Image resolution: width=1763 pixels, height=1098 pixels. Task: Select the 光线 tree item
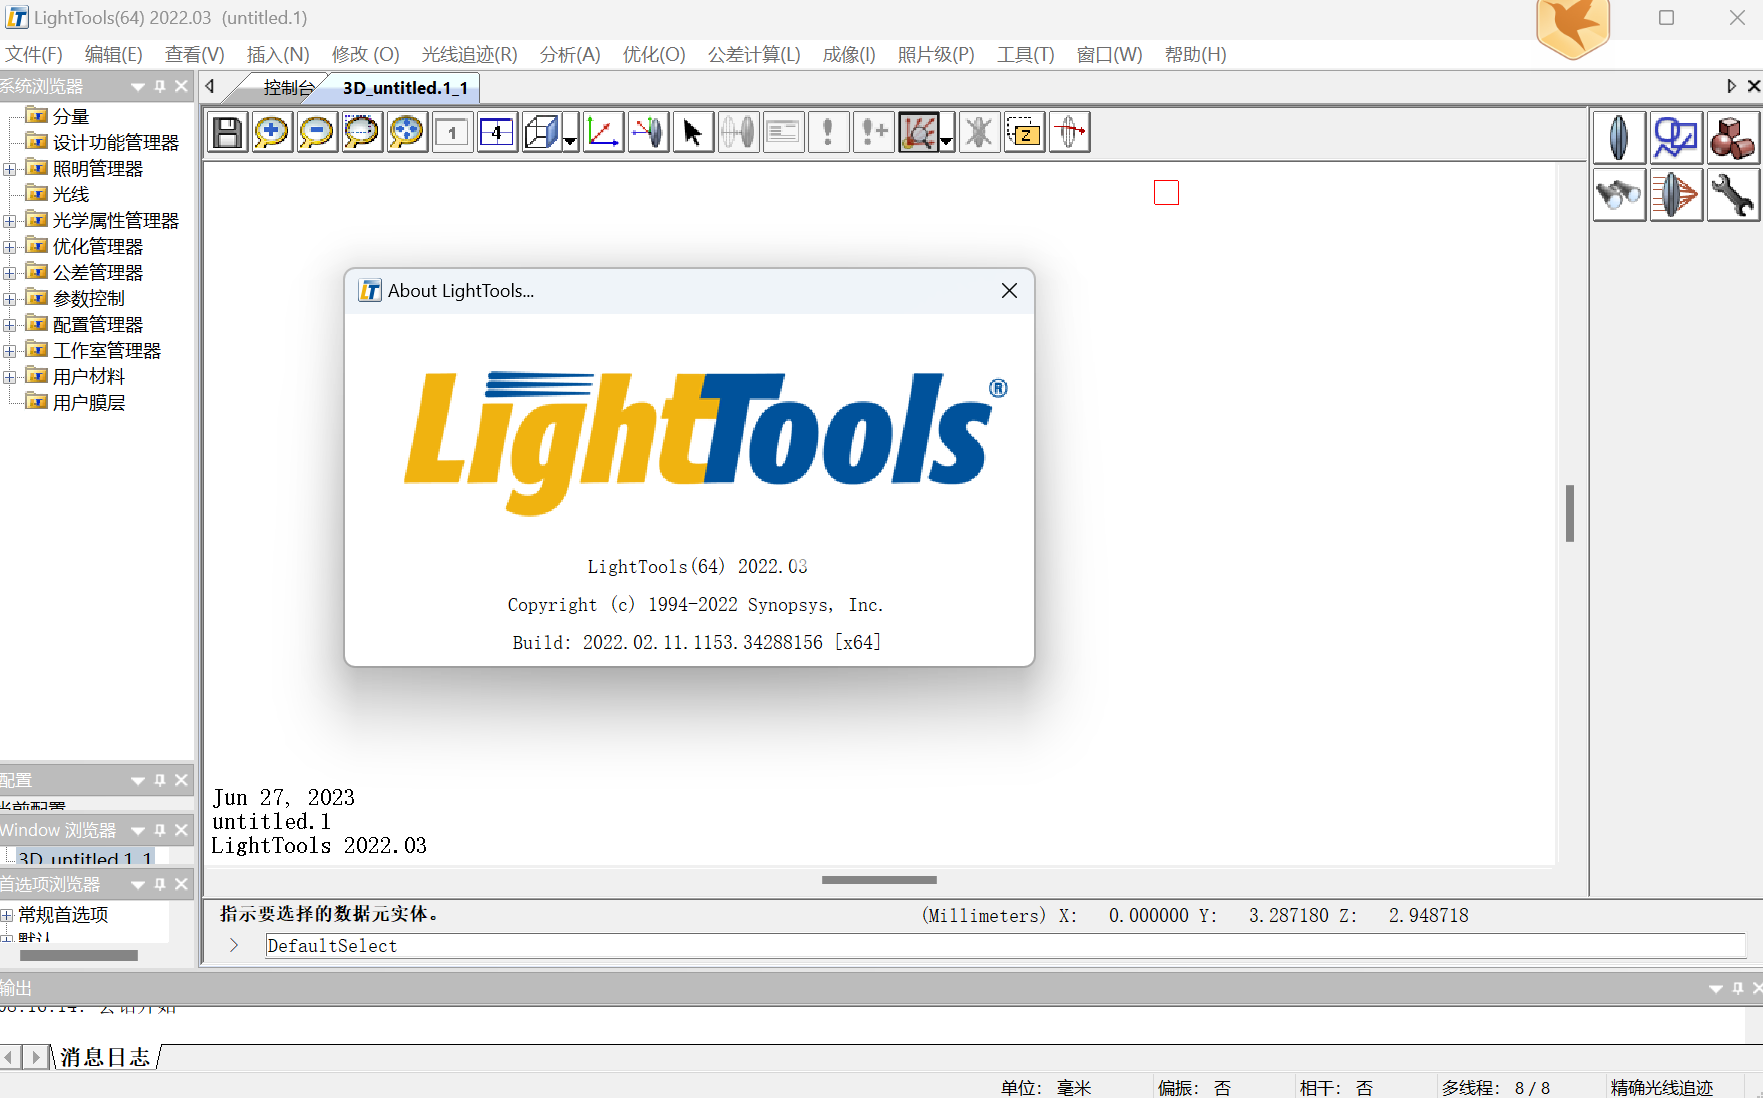(x=71, y=194)
